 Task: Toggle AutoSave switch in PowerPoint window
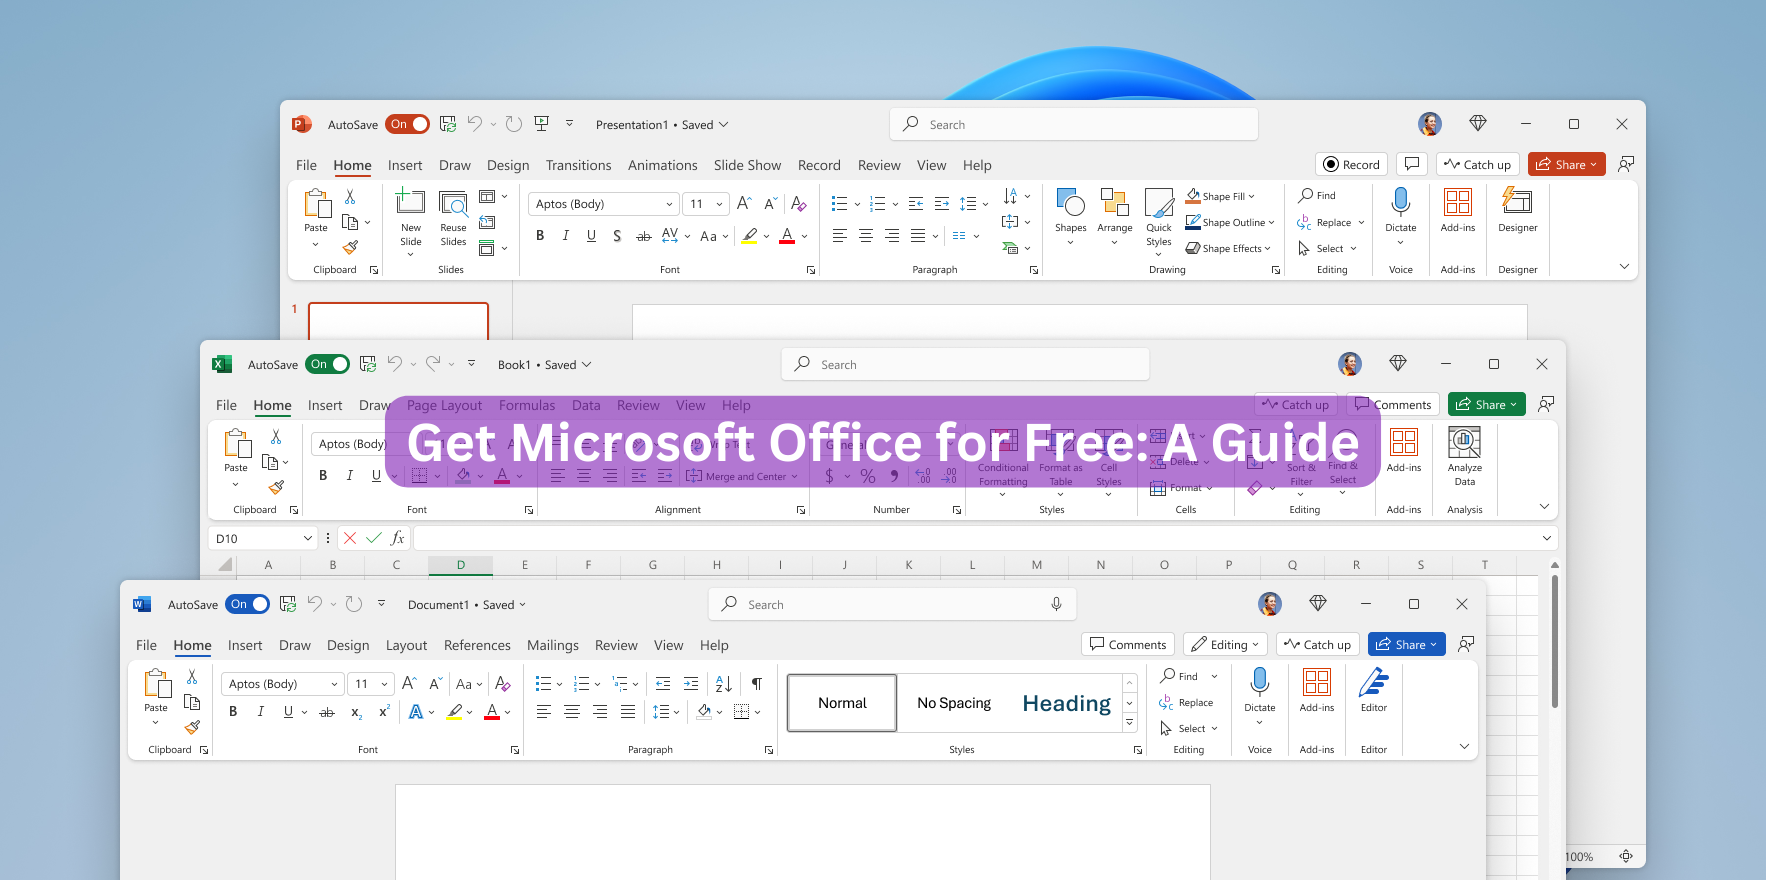(407, 124)
